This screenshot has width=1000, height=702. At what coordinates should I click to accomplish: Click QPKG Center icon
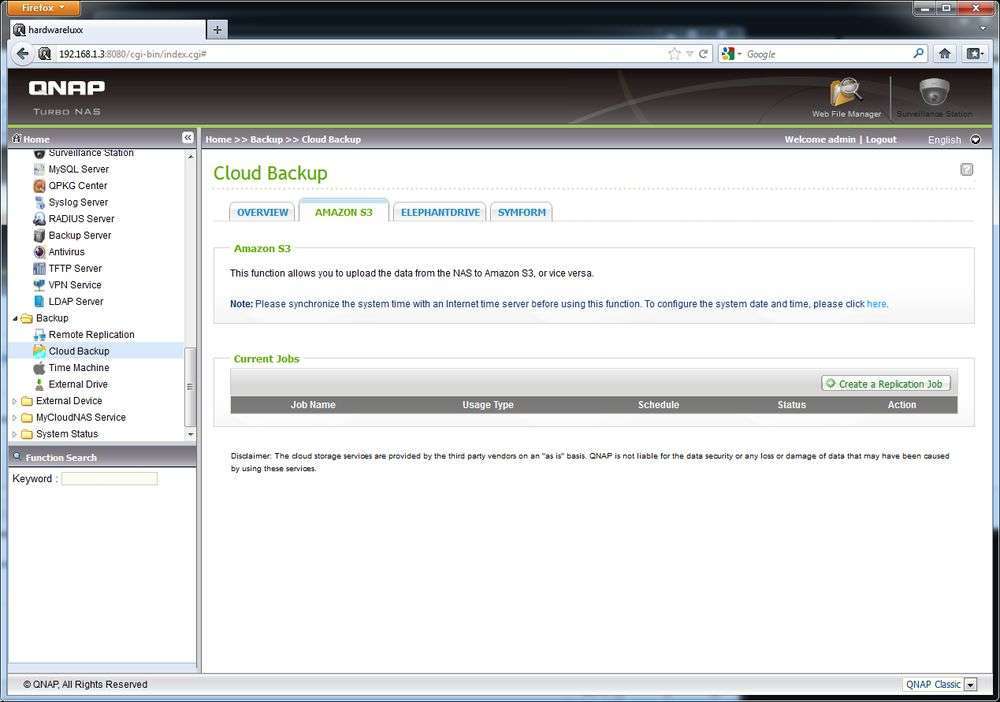click(39, 186)
